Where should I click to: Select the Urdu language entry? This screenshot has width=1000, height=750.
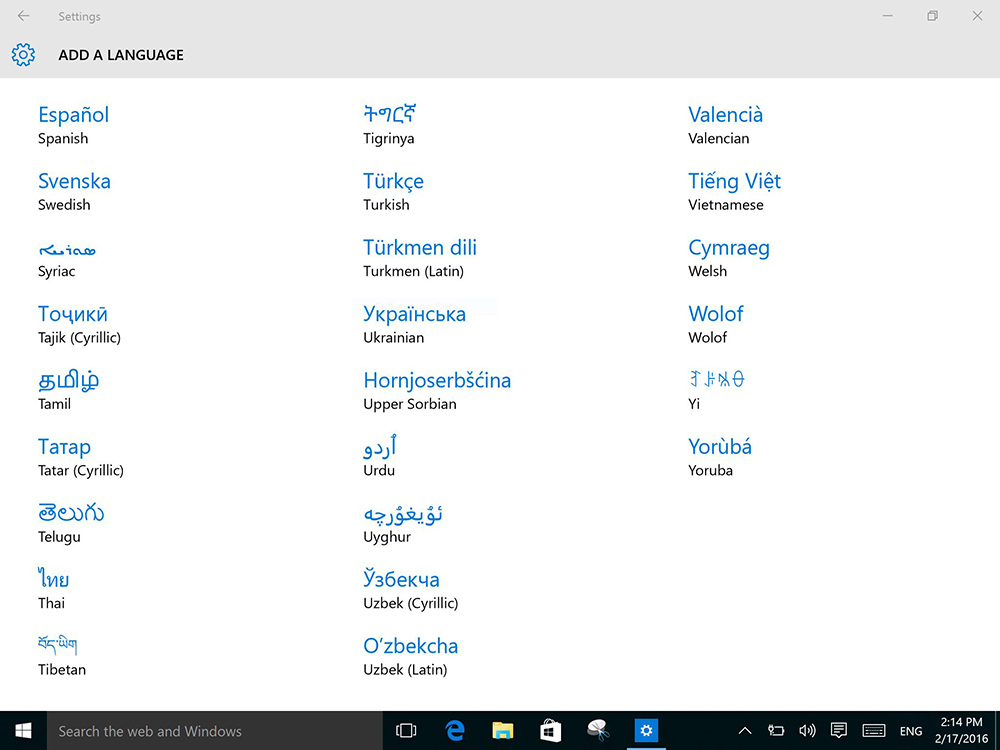pyautogui.click(x=380, y=457)
